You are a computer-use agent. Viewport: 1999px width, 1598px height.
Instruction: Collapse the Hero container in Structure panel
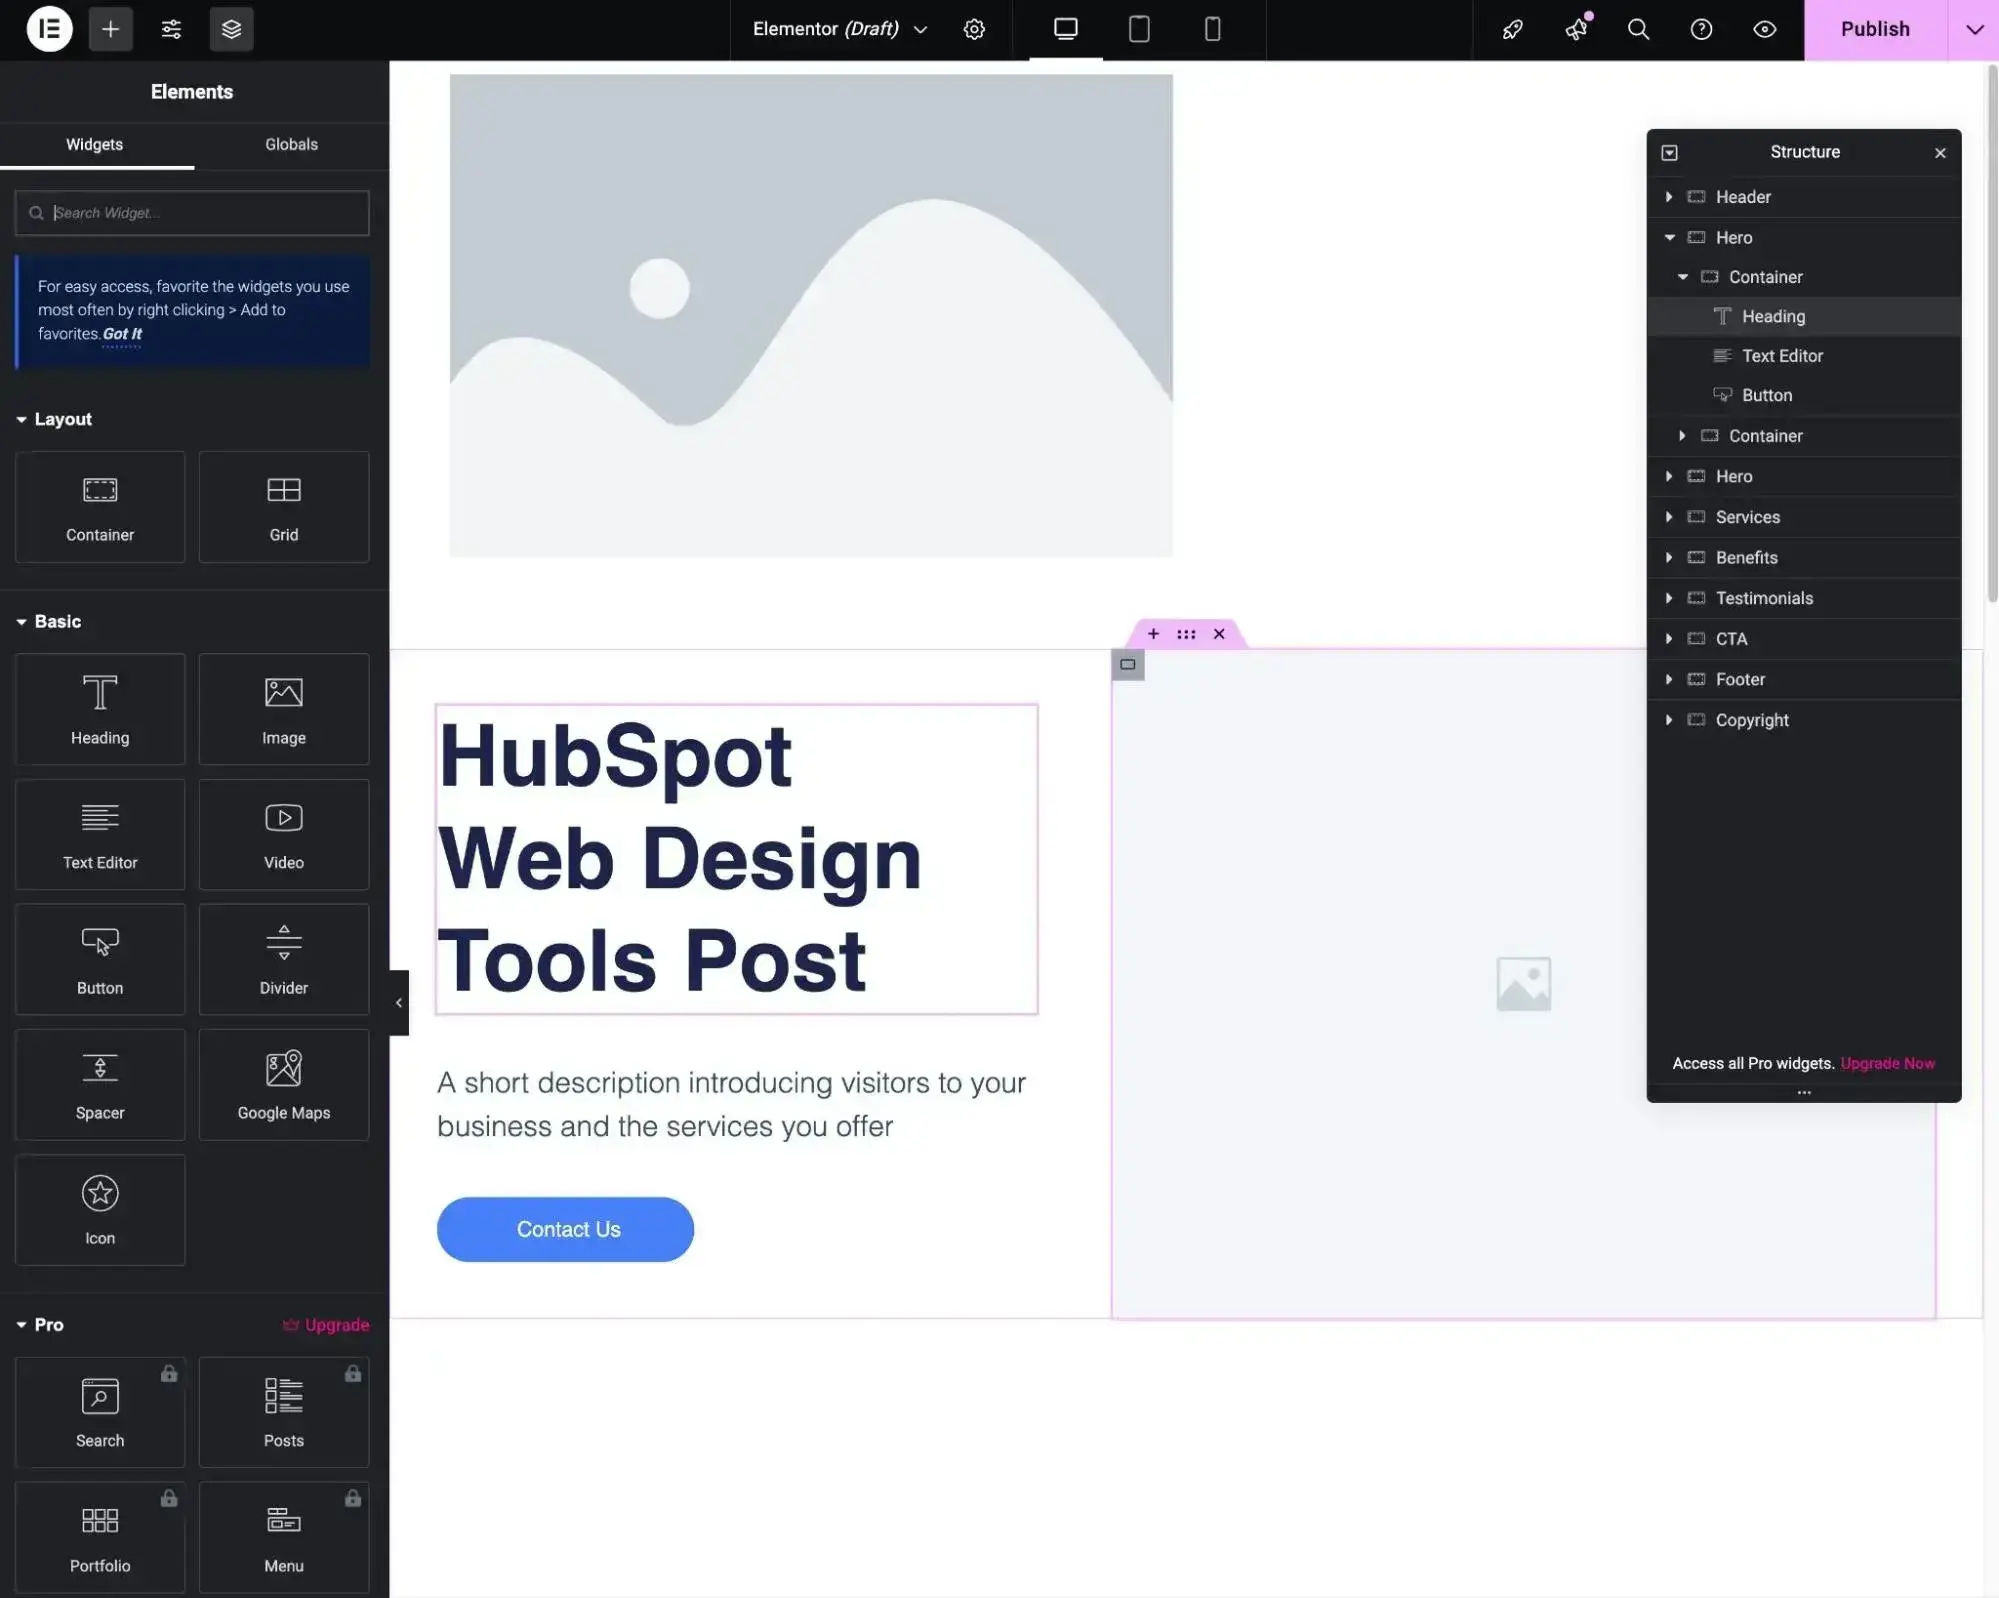click(x=1670, y=237)
